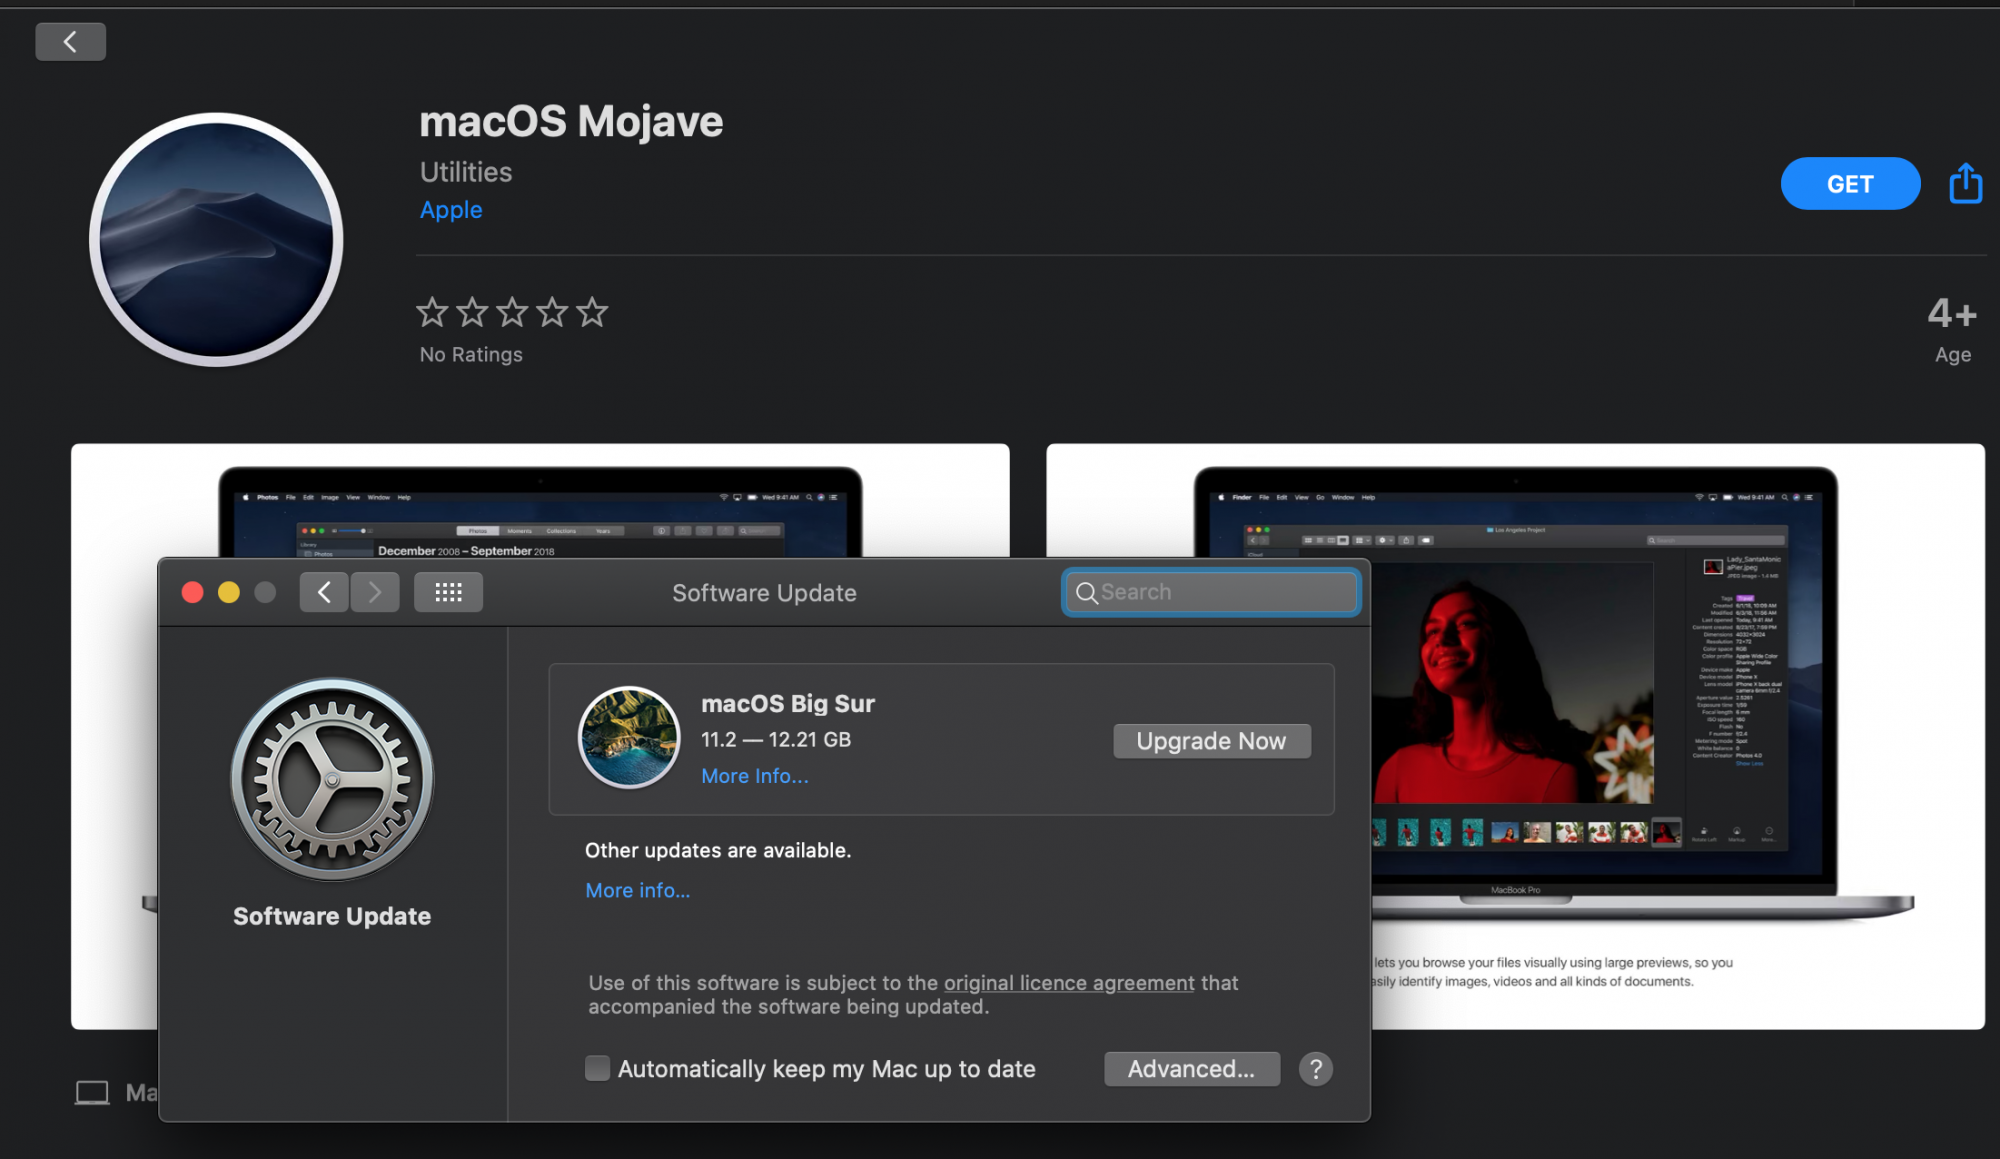This screenshot has width=2000, height=1159.
Task: Click the macOS Mojave app icon
Action: click(x=216, y=239)
